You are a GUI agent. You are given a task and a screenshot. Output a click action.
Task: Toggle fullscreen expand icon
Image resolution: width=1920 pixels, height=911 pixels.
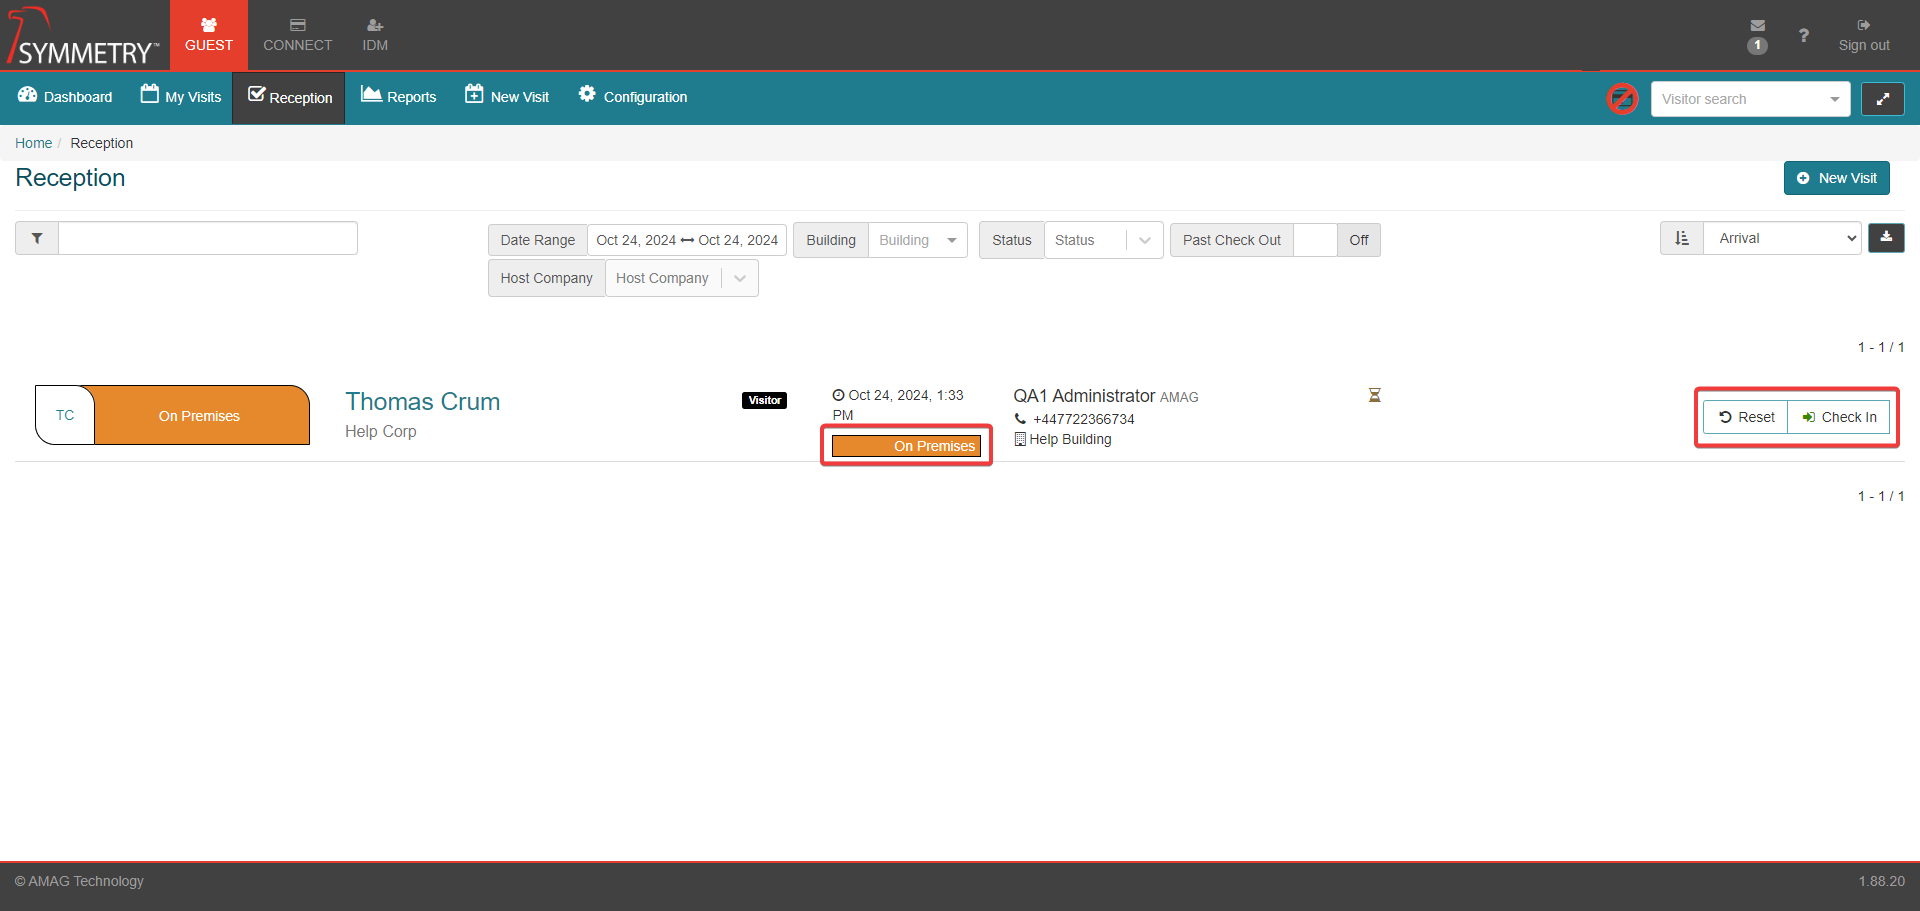coord(1882,99)
